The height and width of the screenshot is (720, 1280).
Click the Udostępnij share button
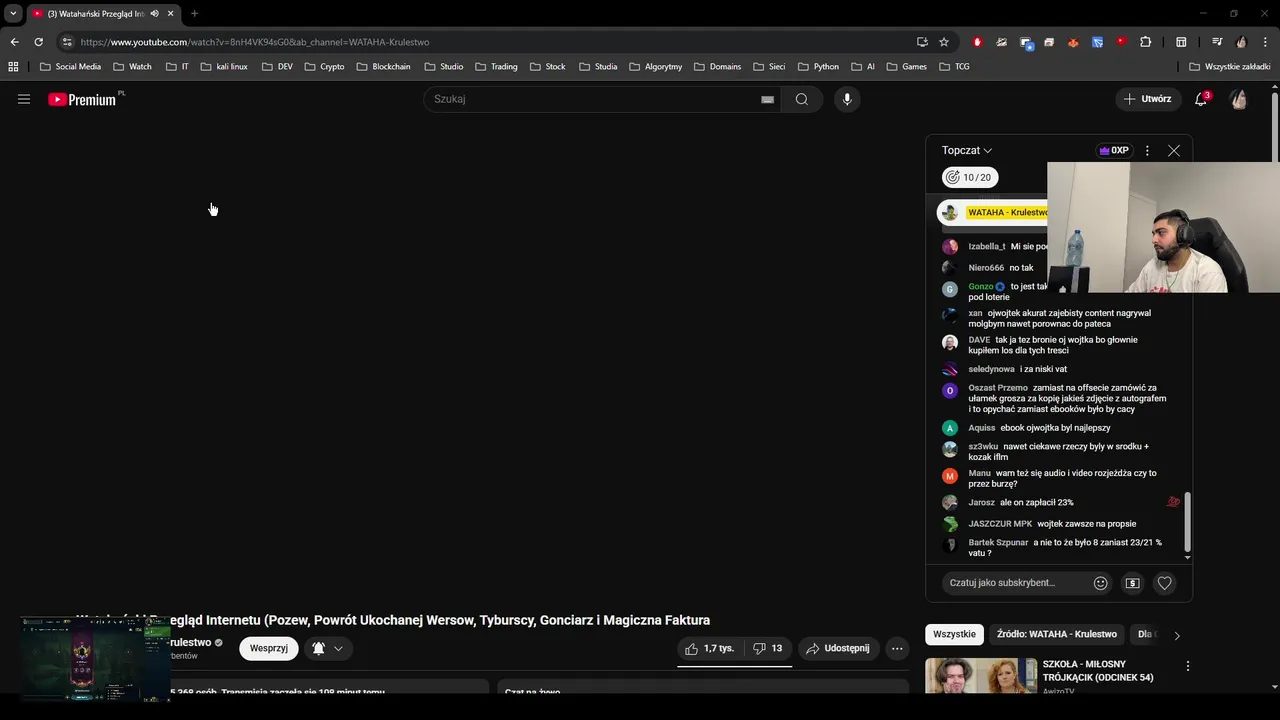click(838, 648)
